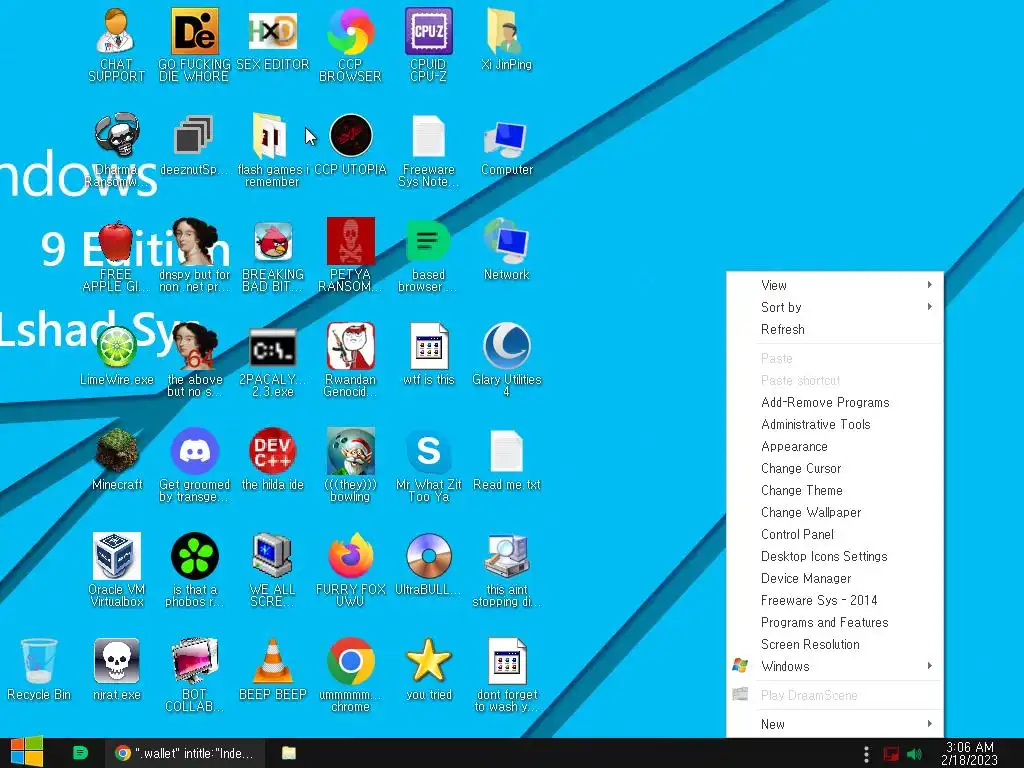Launch the CPUID CPU-Z icon
Screen dimensions: 1024x768
point(428,44)
